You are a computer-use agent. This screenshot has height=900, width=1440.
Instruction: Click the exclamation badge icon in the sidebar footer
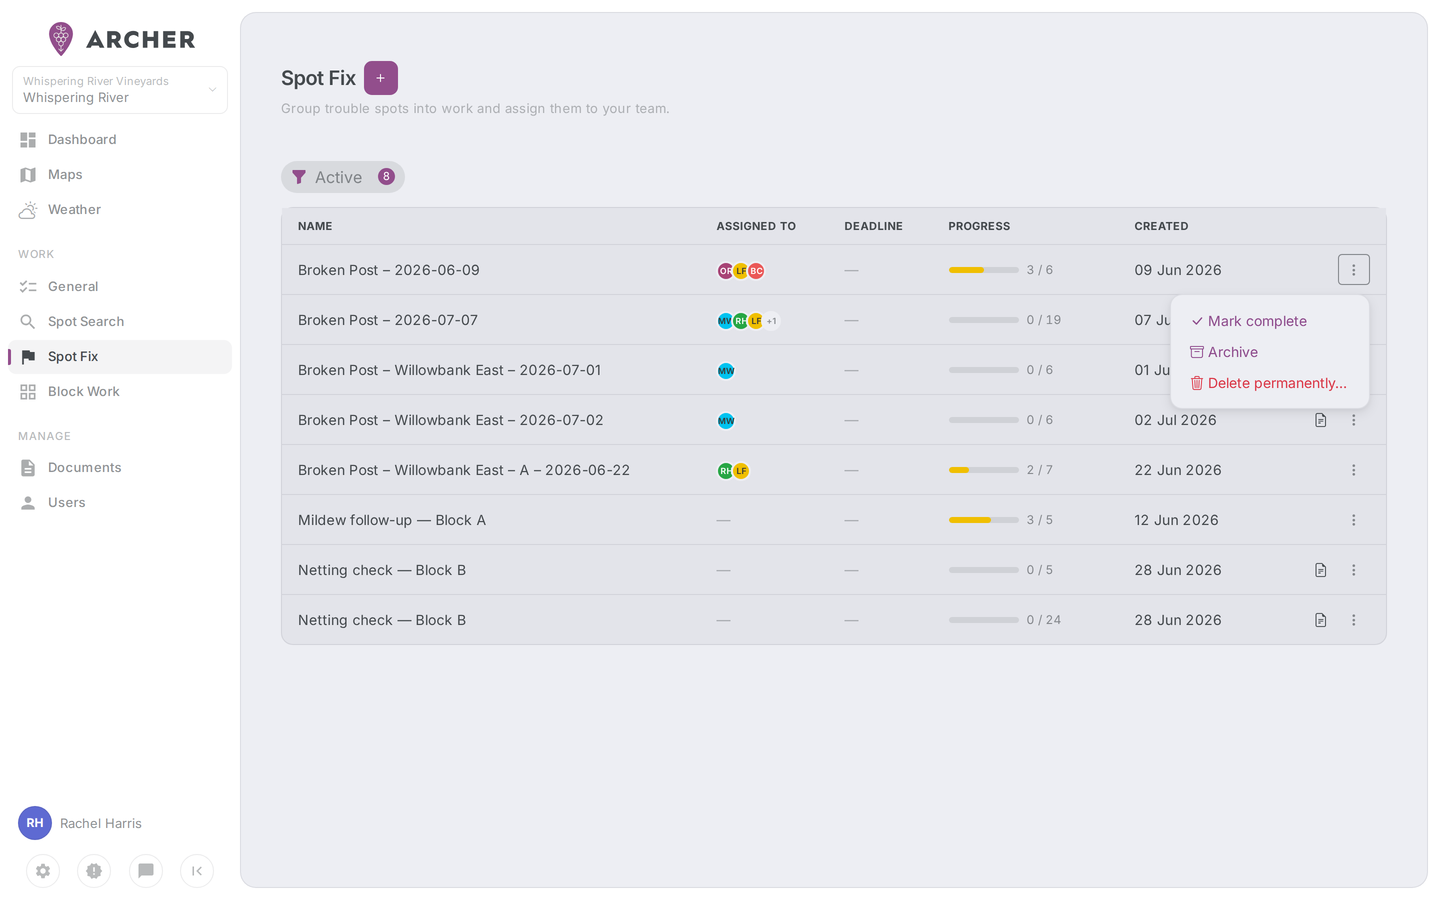(94, 871)
